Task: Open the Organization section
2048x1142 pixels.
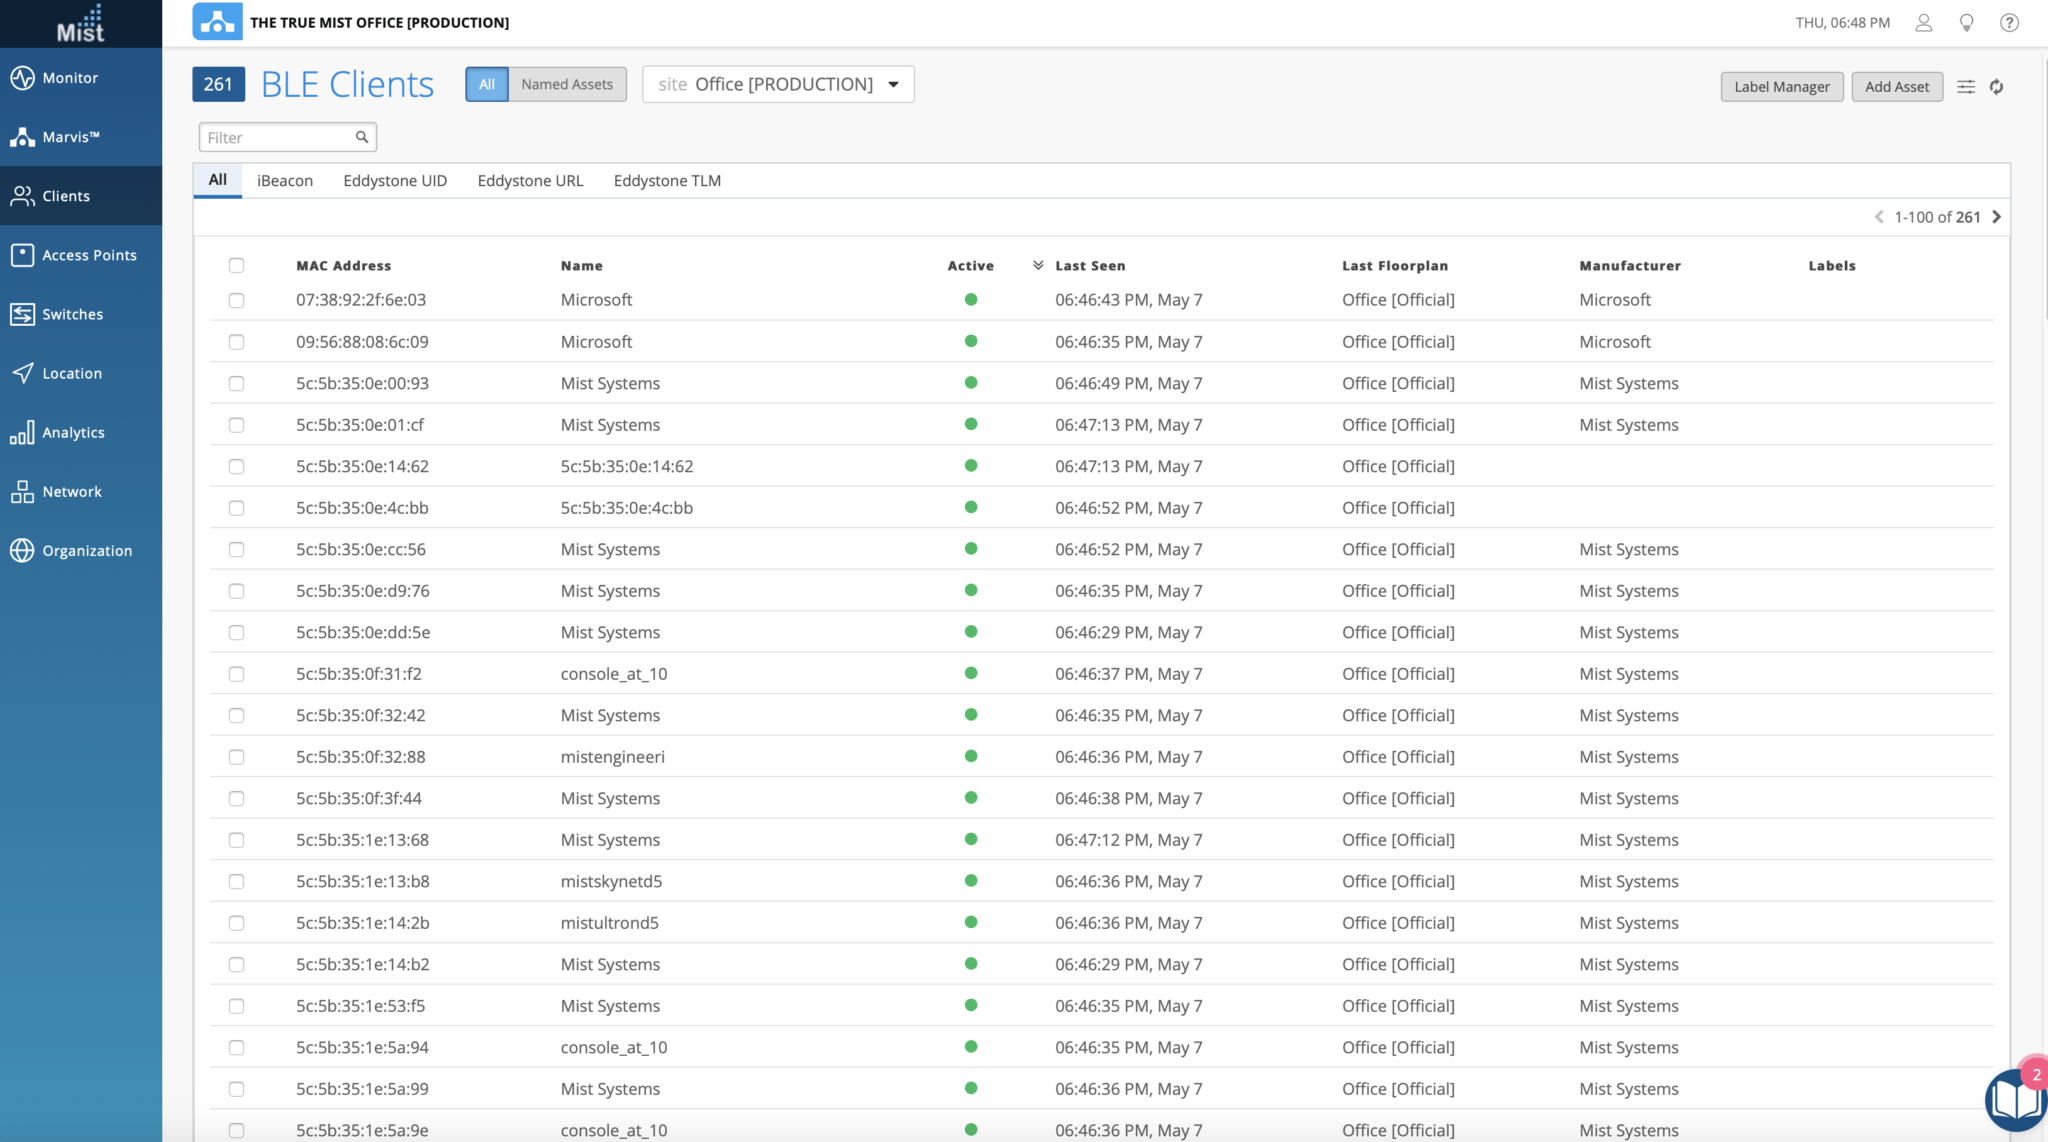Action: [86, 550]
